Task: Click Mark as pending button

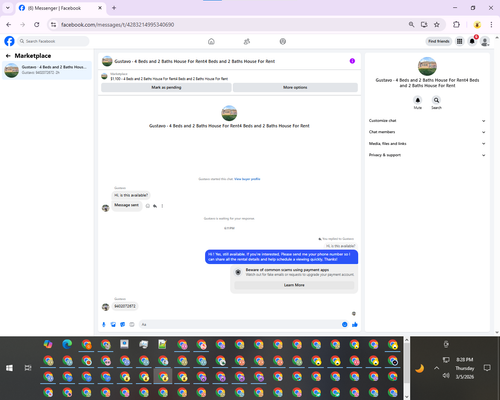Action: tap(166, 87)
